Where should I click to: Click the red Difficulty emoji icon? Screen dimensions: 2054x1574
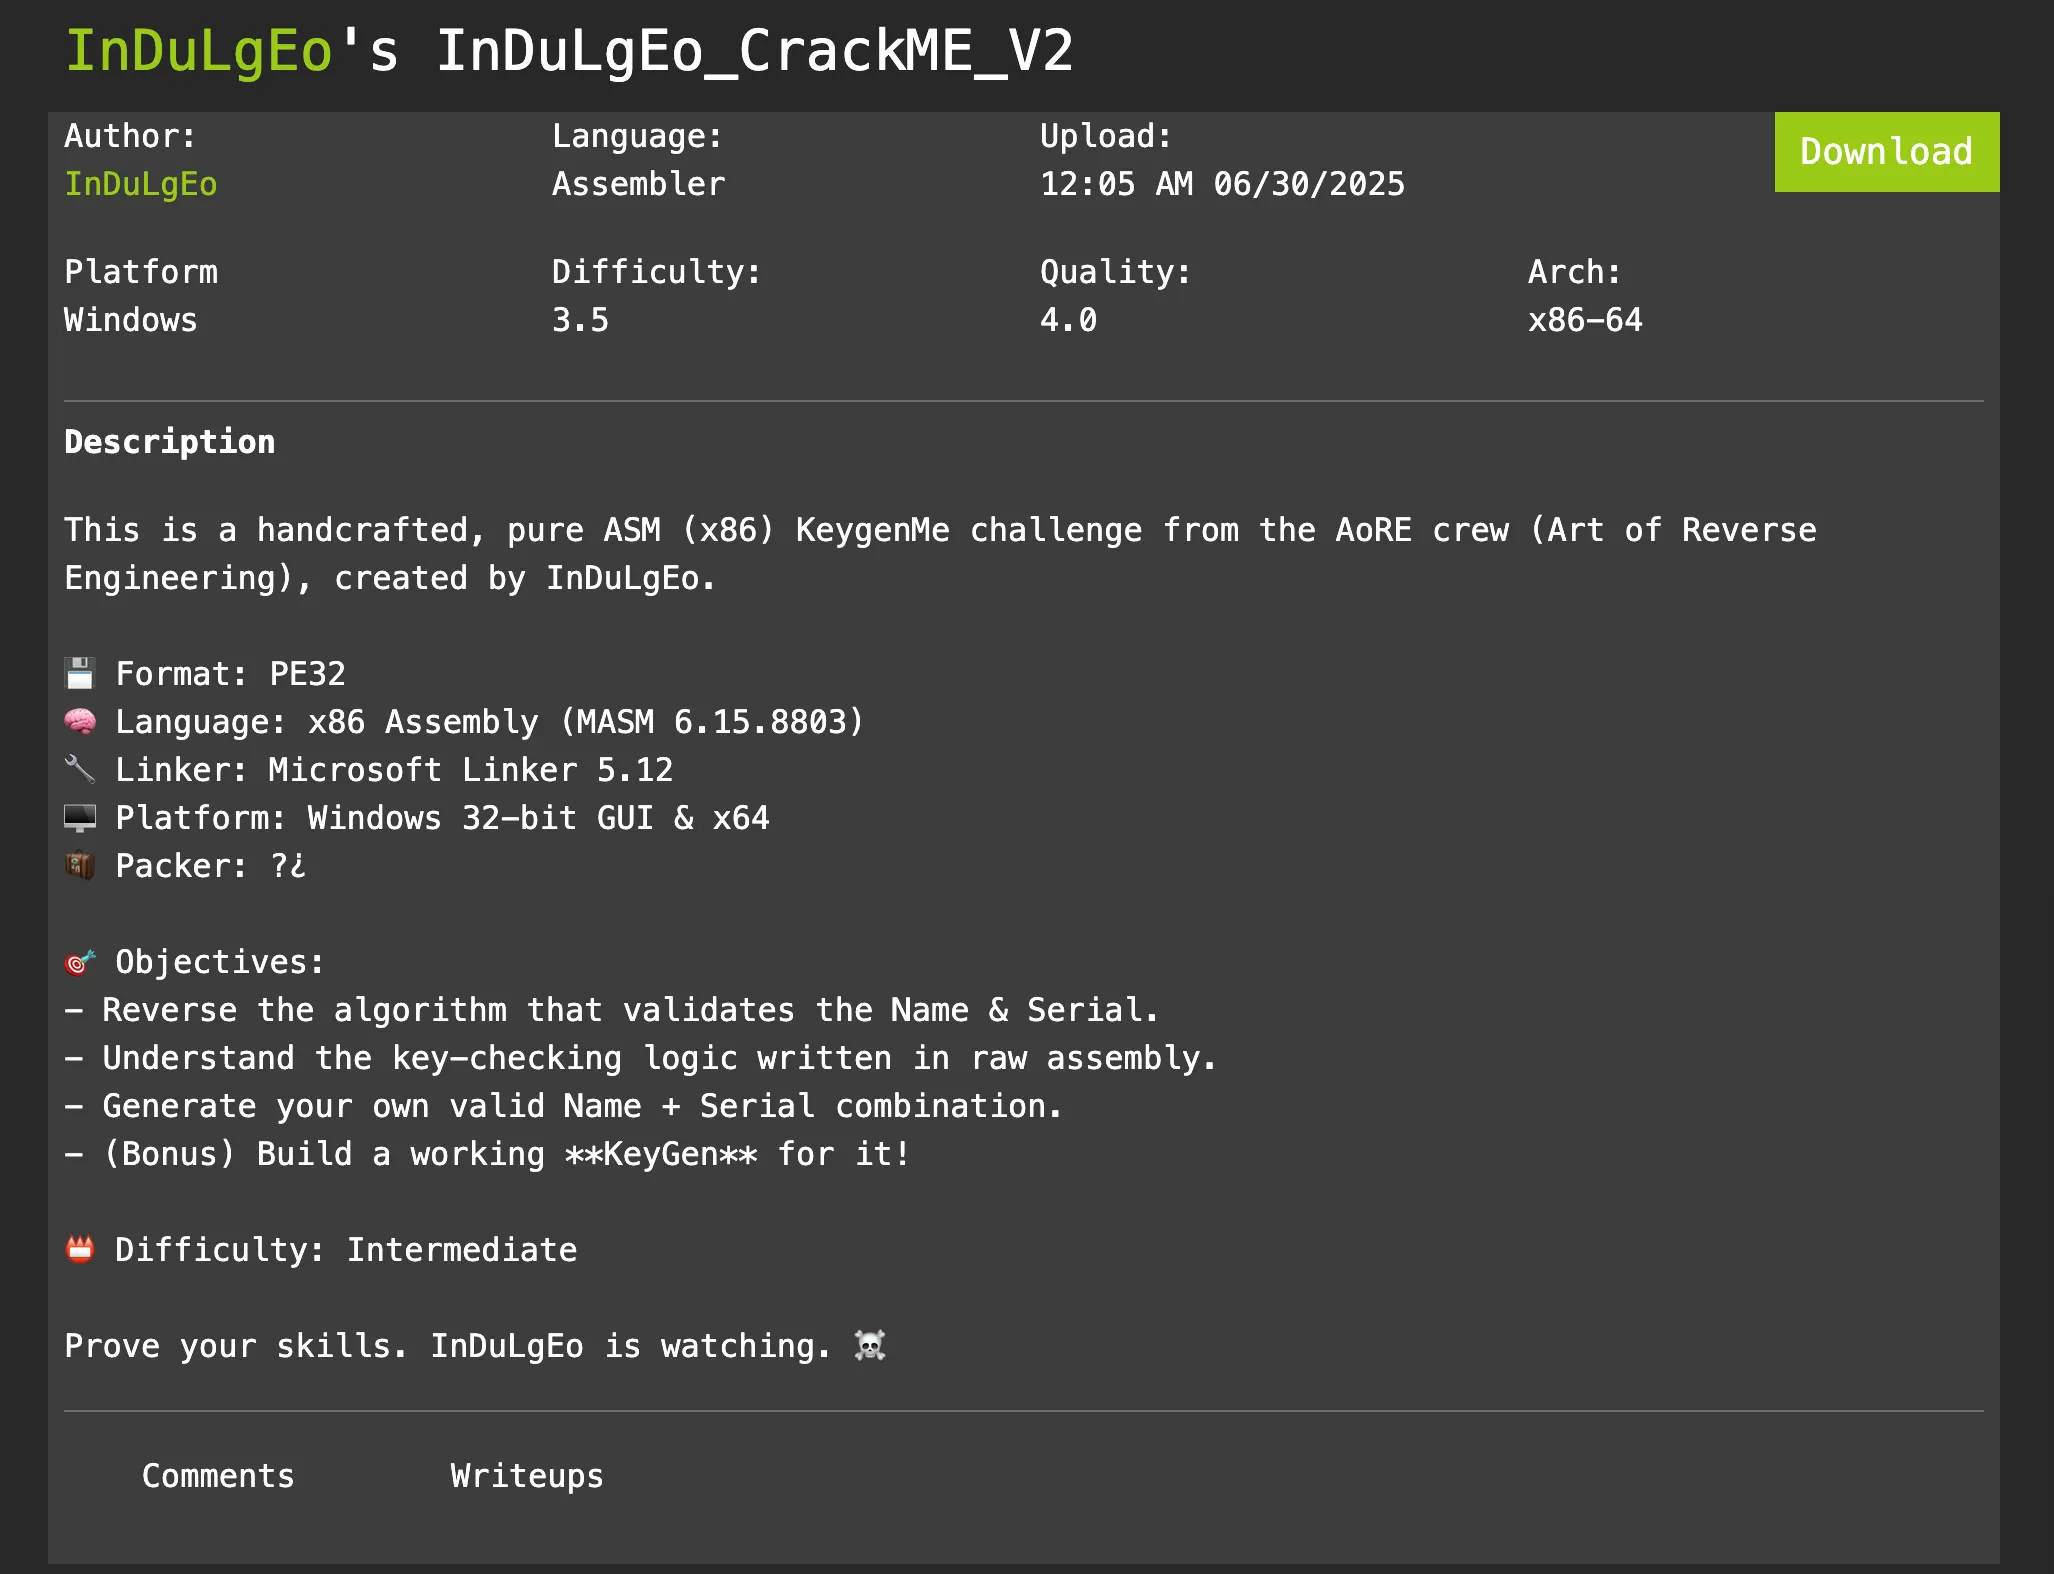[x=80, y=1249]
